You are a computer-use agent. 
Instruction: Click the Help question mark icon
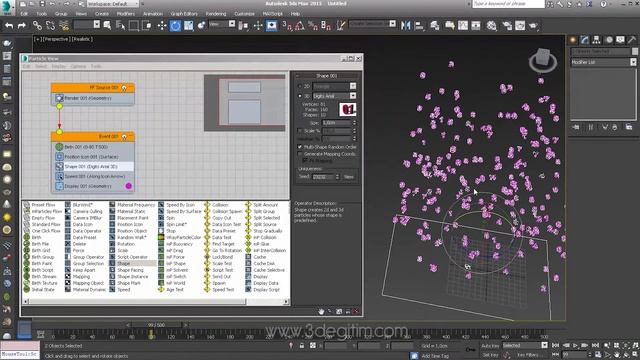[603, 4]
